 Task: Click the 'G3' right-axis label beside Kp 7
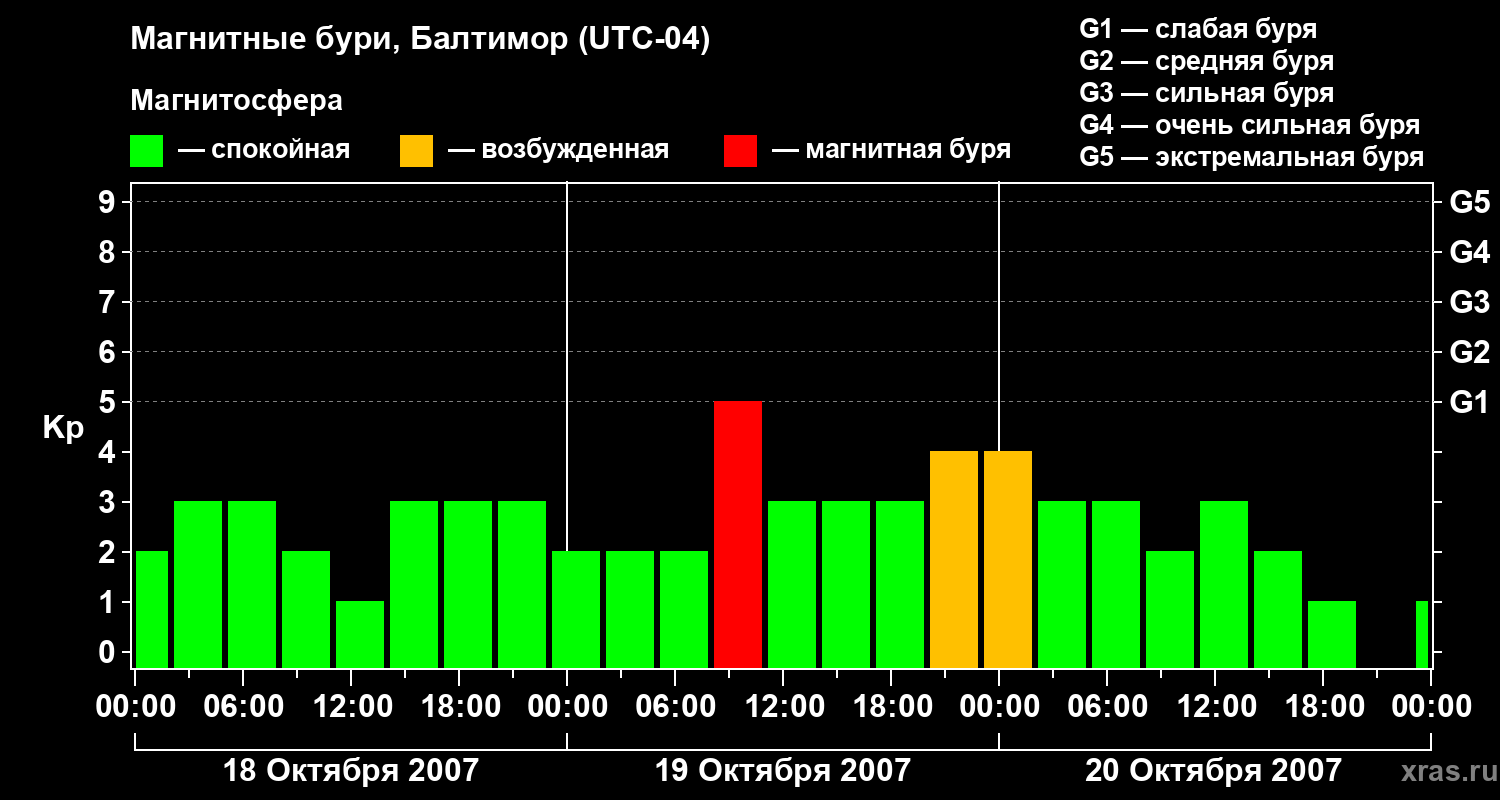tap(1469, 302)
